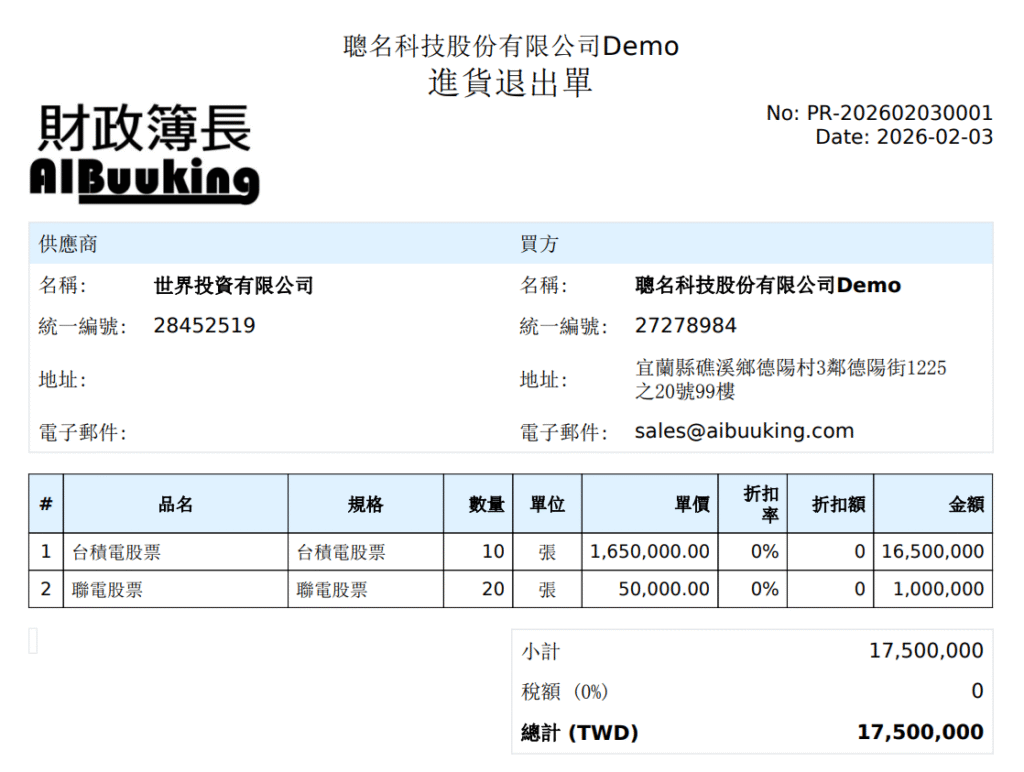1024x772 pixels.
Task: Click unit price 1,650,000.00
Action: pyautogui.click(x=650, y=552)
